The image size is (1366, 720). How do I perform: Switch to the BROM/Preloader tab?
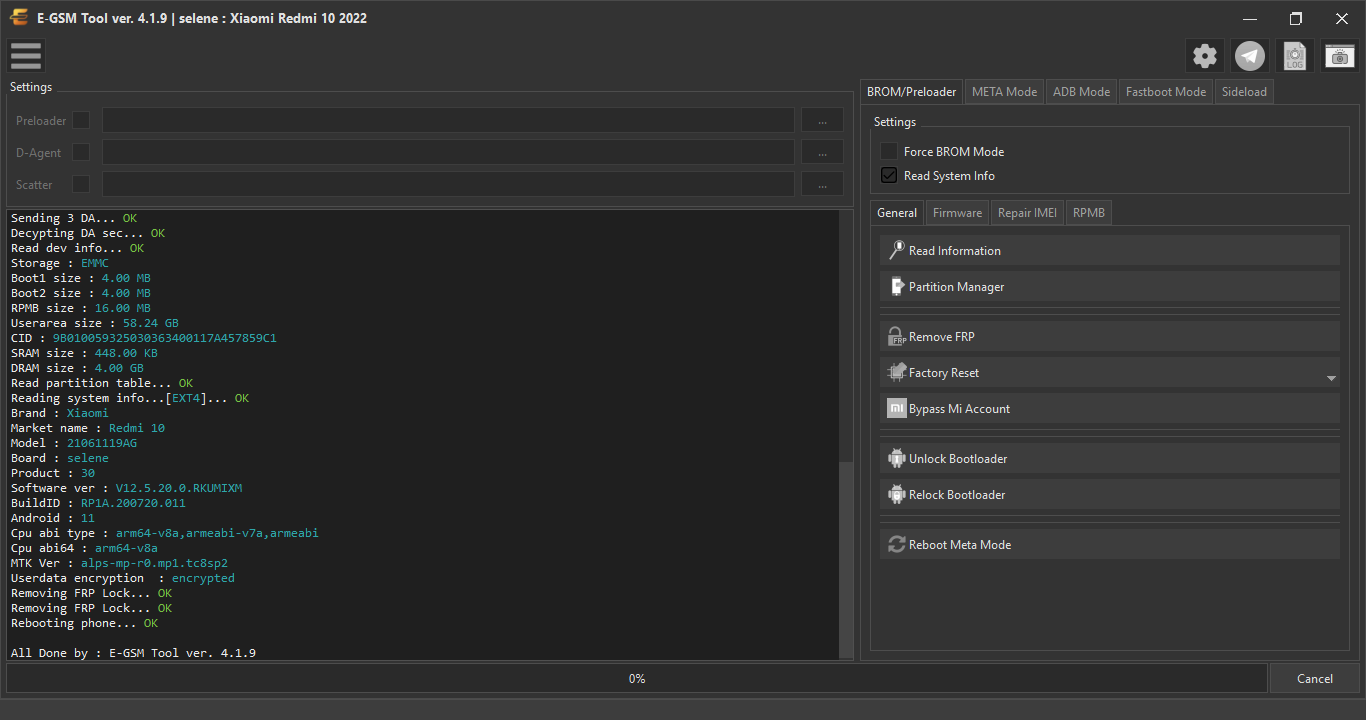911,91
